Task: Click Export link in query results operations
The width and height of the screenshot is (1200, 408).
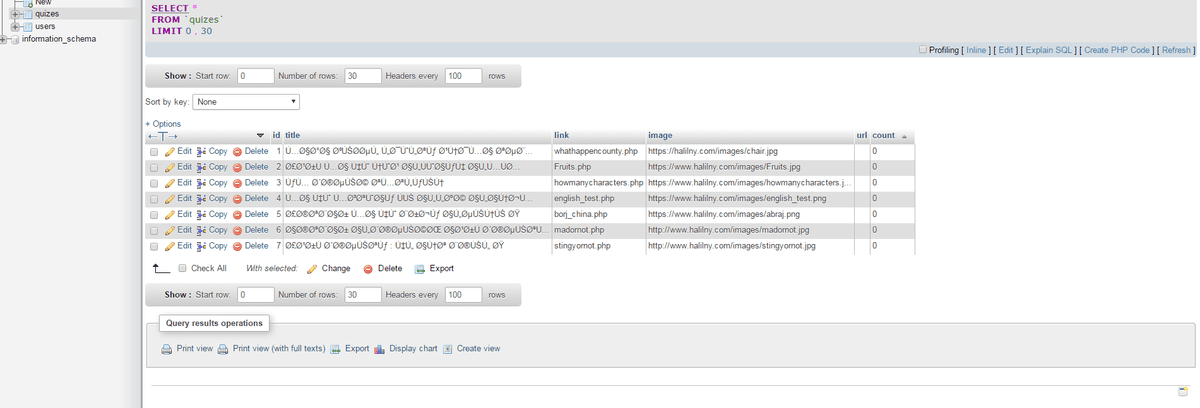Action: (x=350, y=349)
